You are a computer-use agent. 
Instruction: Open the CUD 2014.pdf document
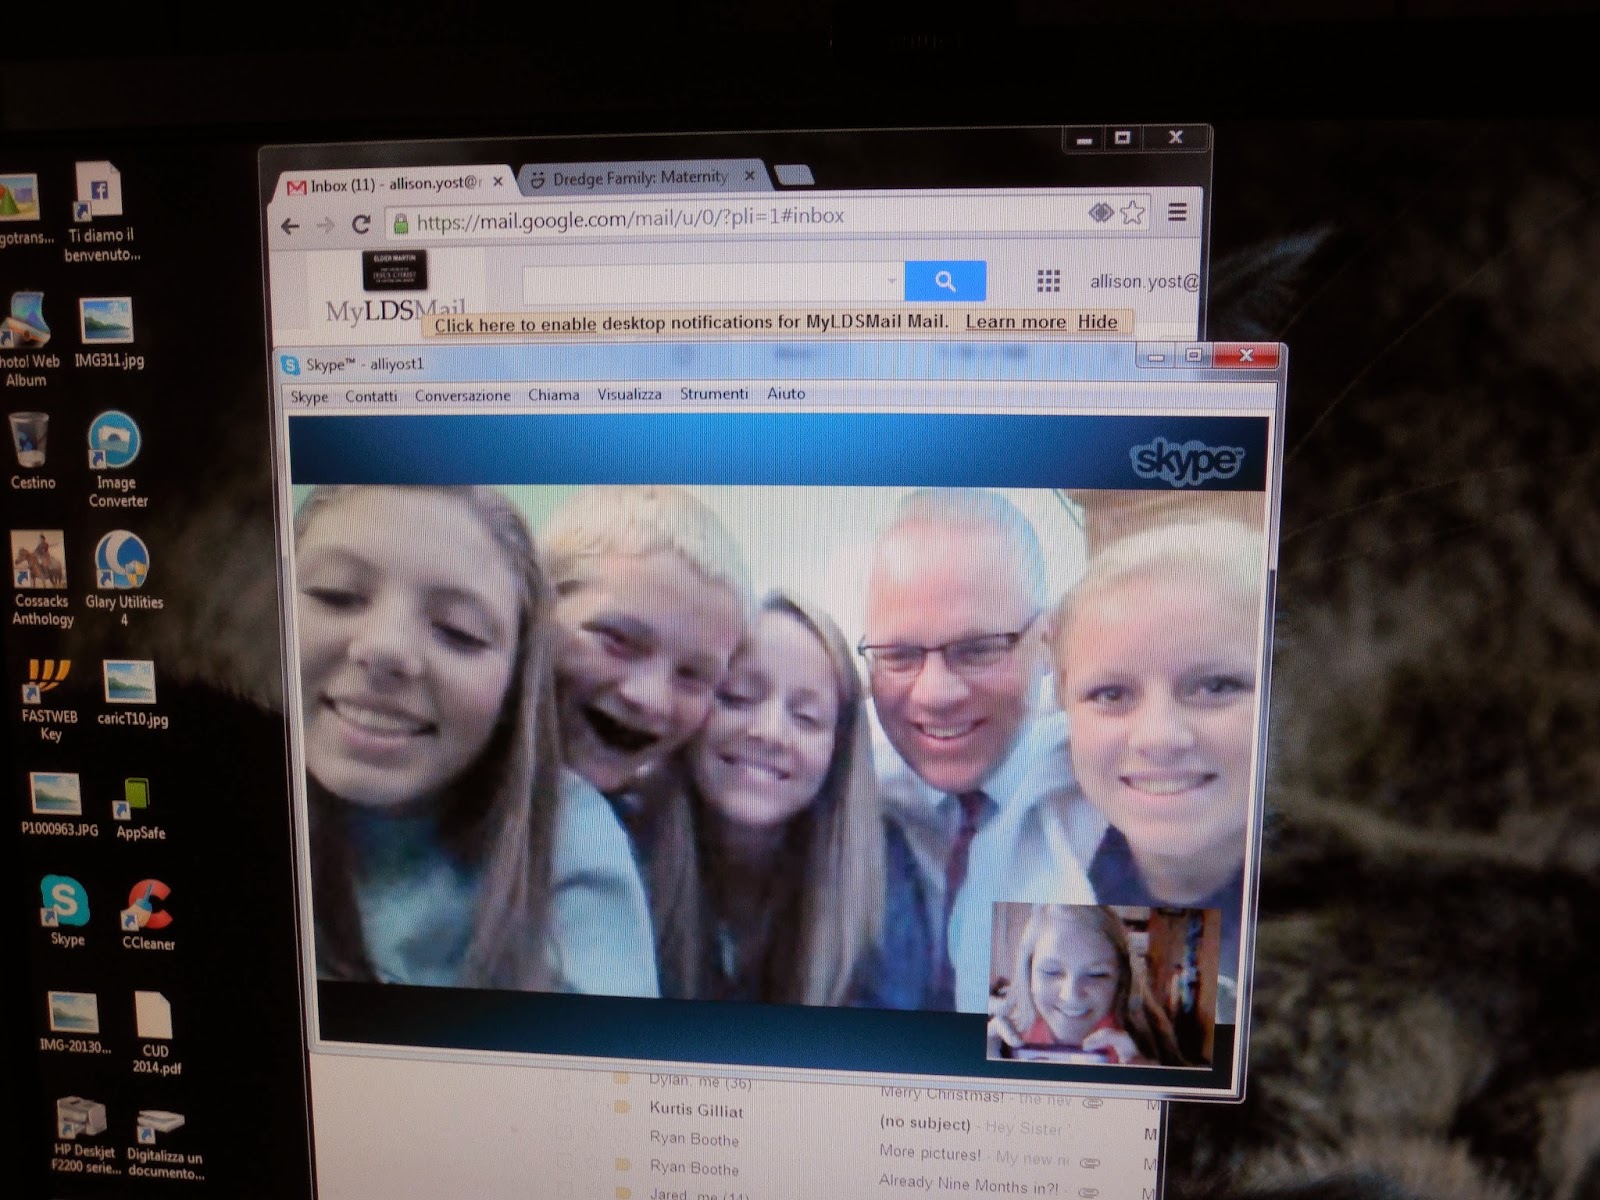[155, 1033]
